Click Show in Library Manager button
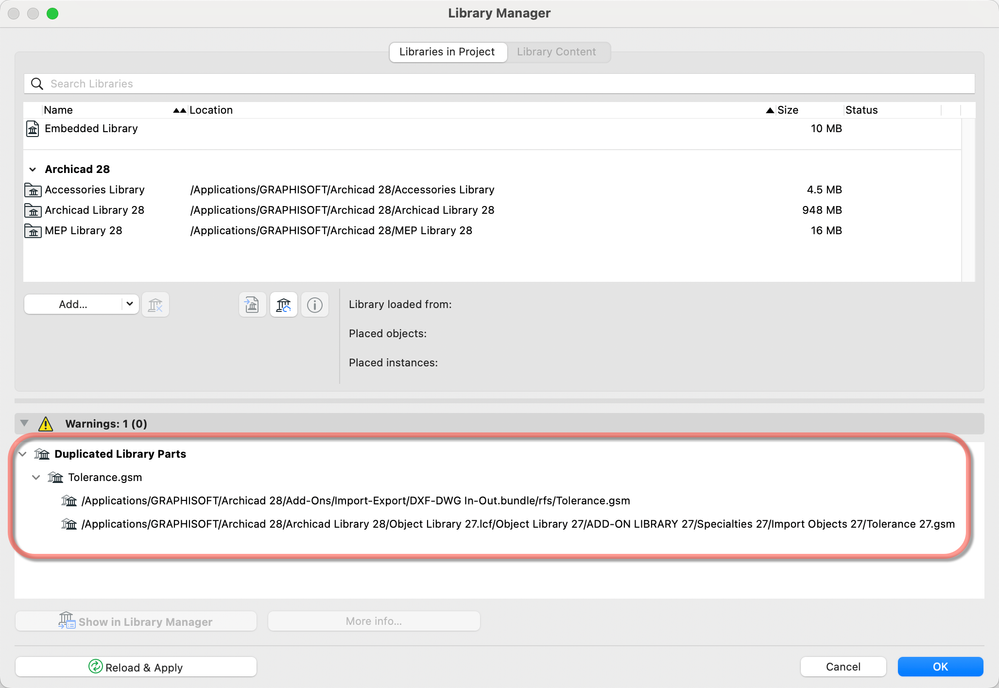This screenshot has width=999, height=688. (x=136, y=621)
